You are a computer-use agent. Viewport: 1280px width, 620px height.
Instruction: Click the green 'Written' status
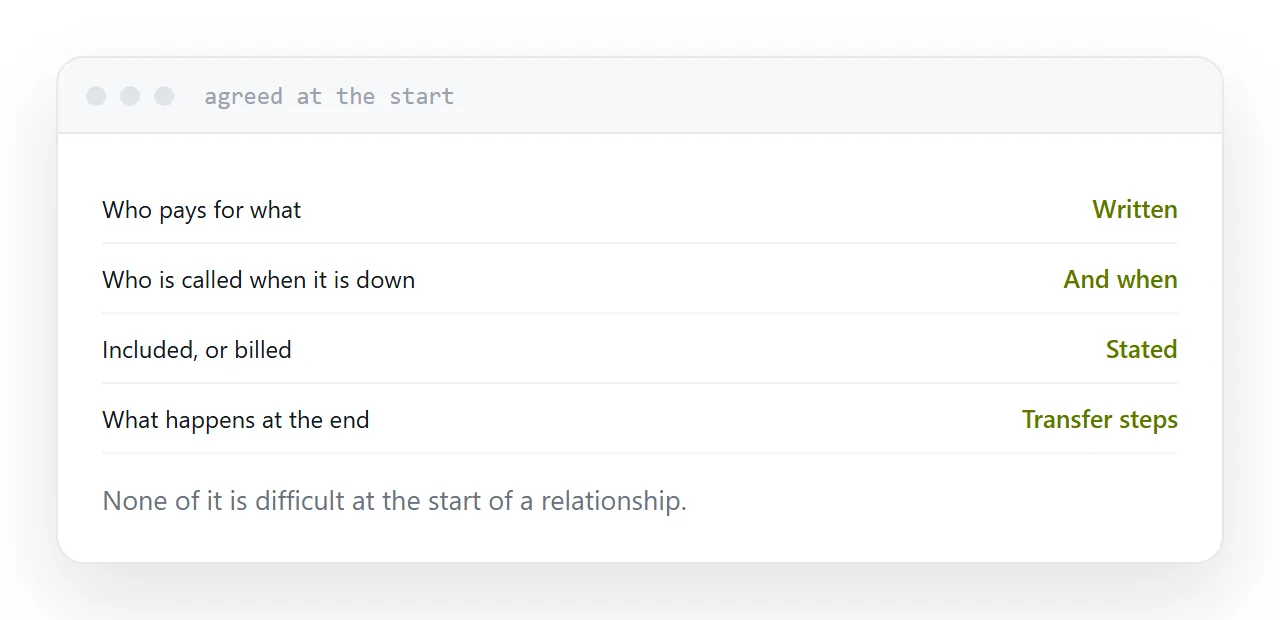pos(1135,210)
